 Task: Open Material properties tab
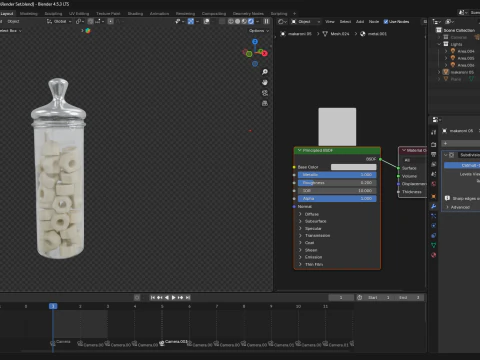[x=433, y=255]
